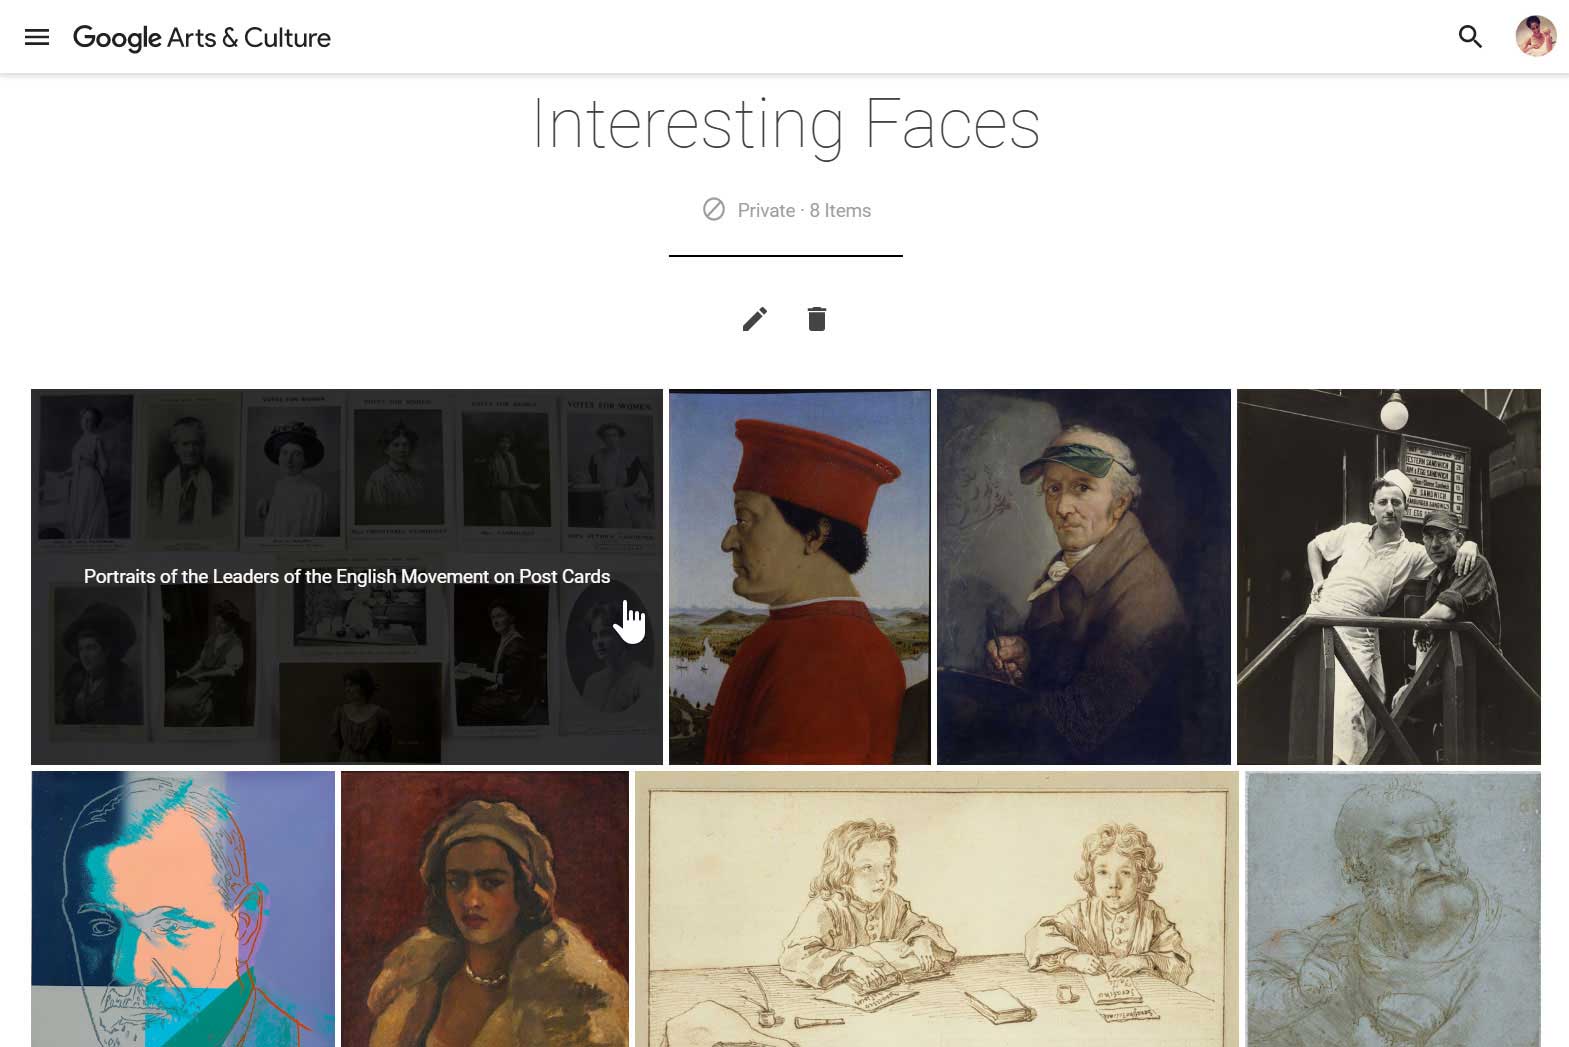Open the Portraits of English Movement Post Cards item
The height and width of the screenshot is (1047, 1569).
[x=346, y=576]
